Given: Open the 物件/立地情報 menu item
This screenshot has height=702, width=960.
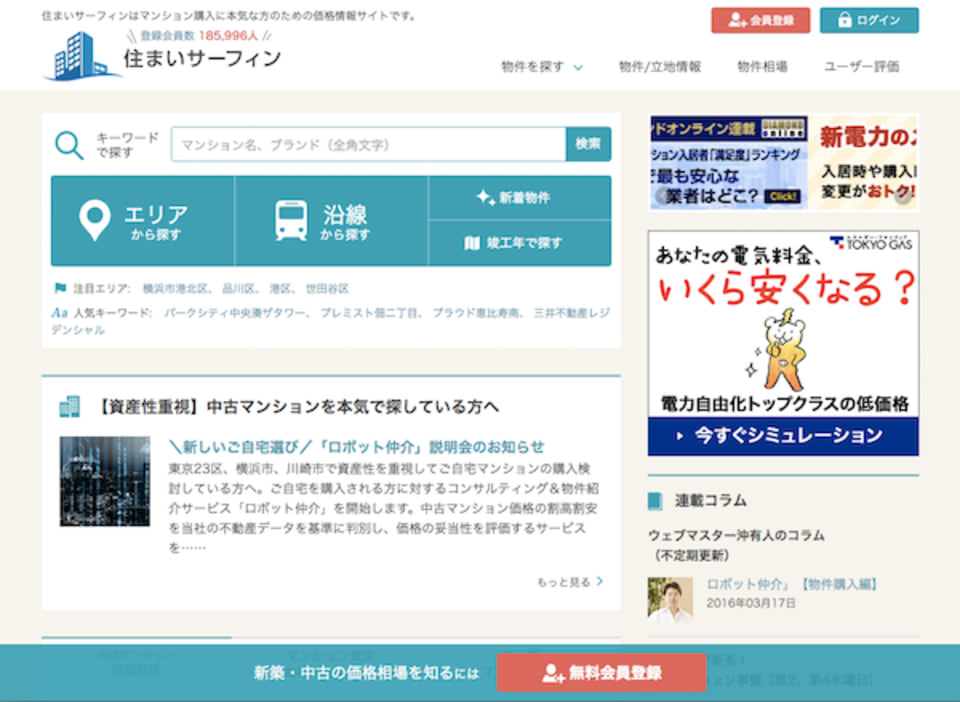Looking at the screenshot, I should click(659, 67).
